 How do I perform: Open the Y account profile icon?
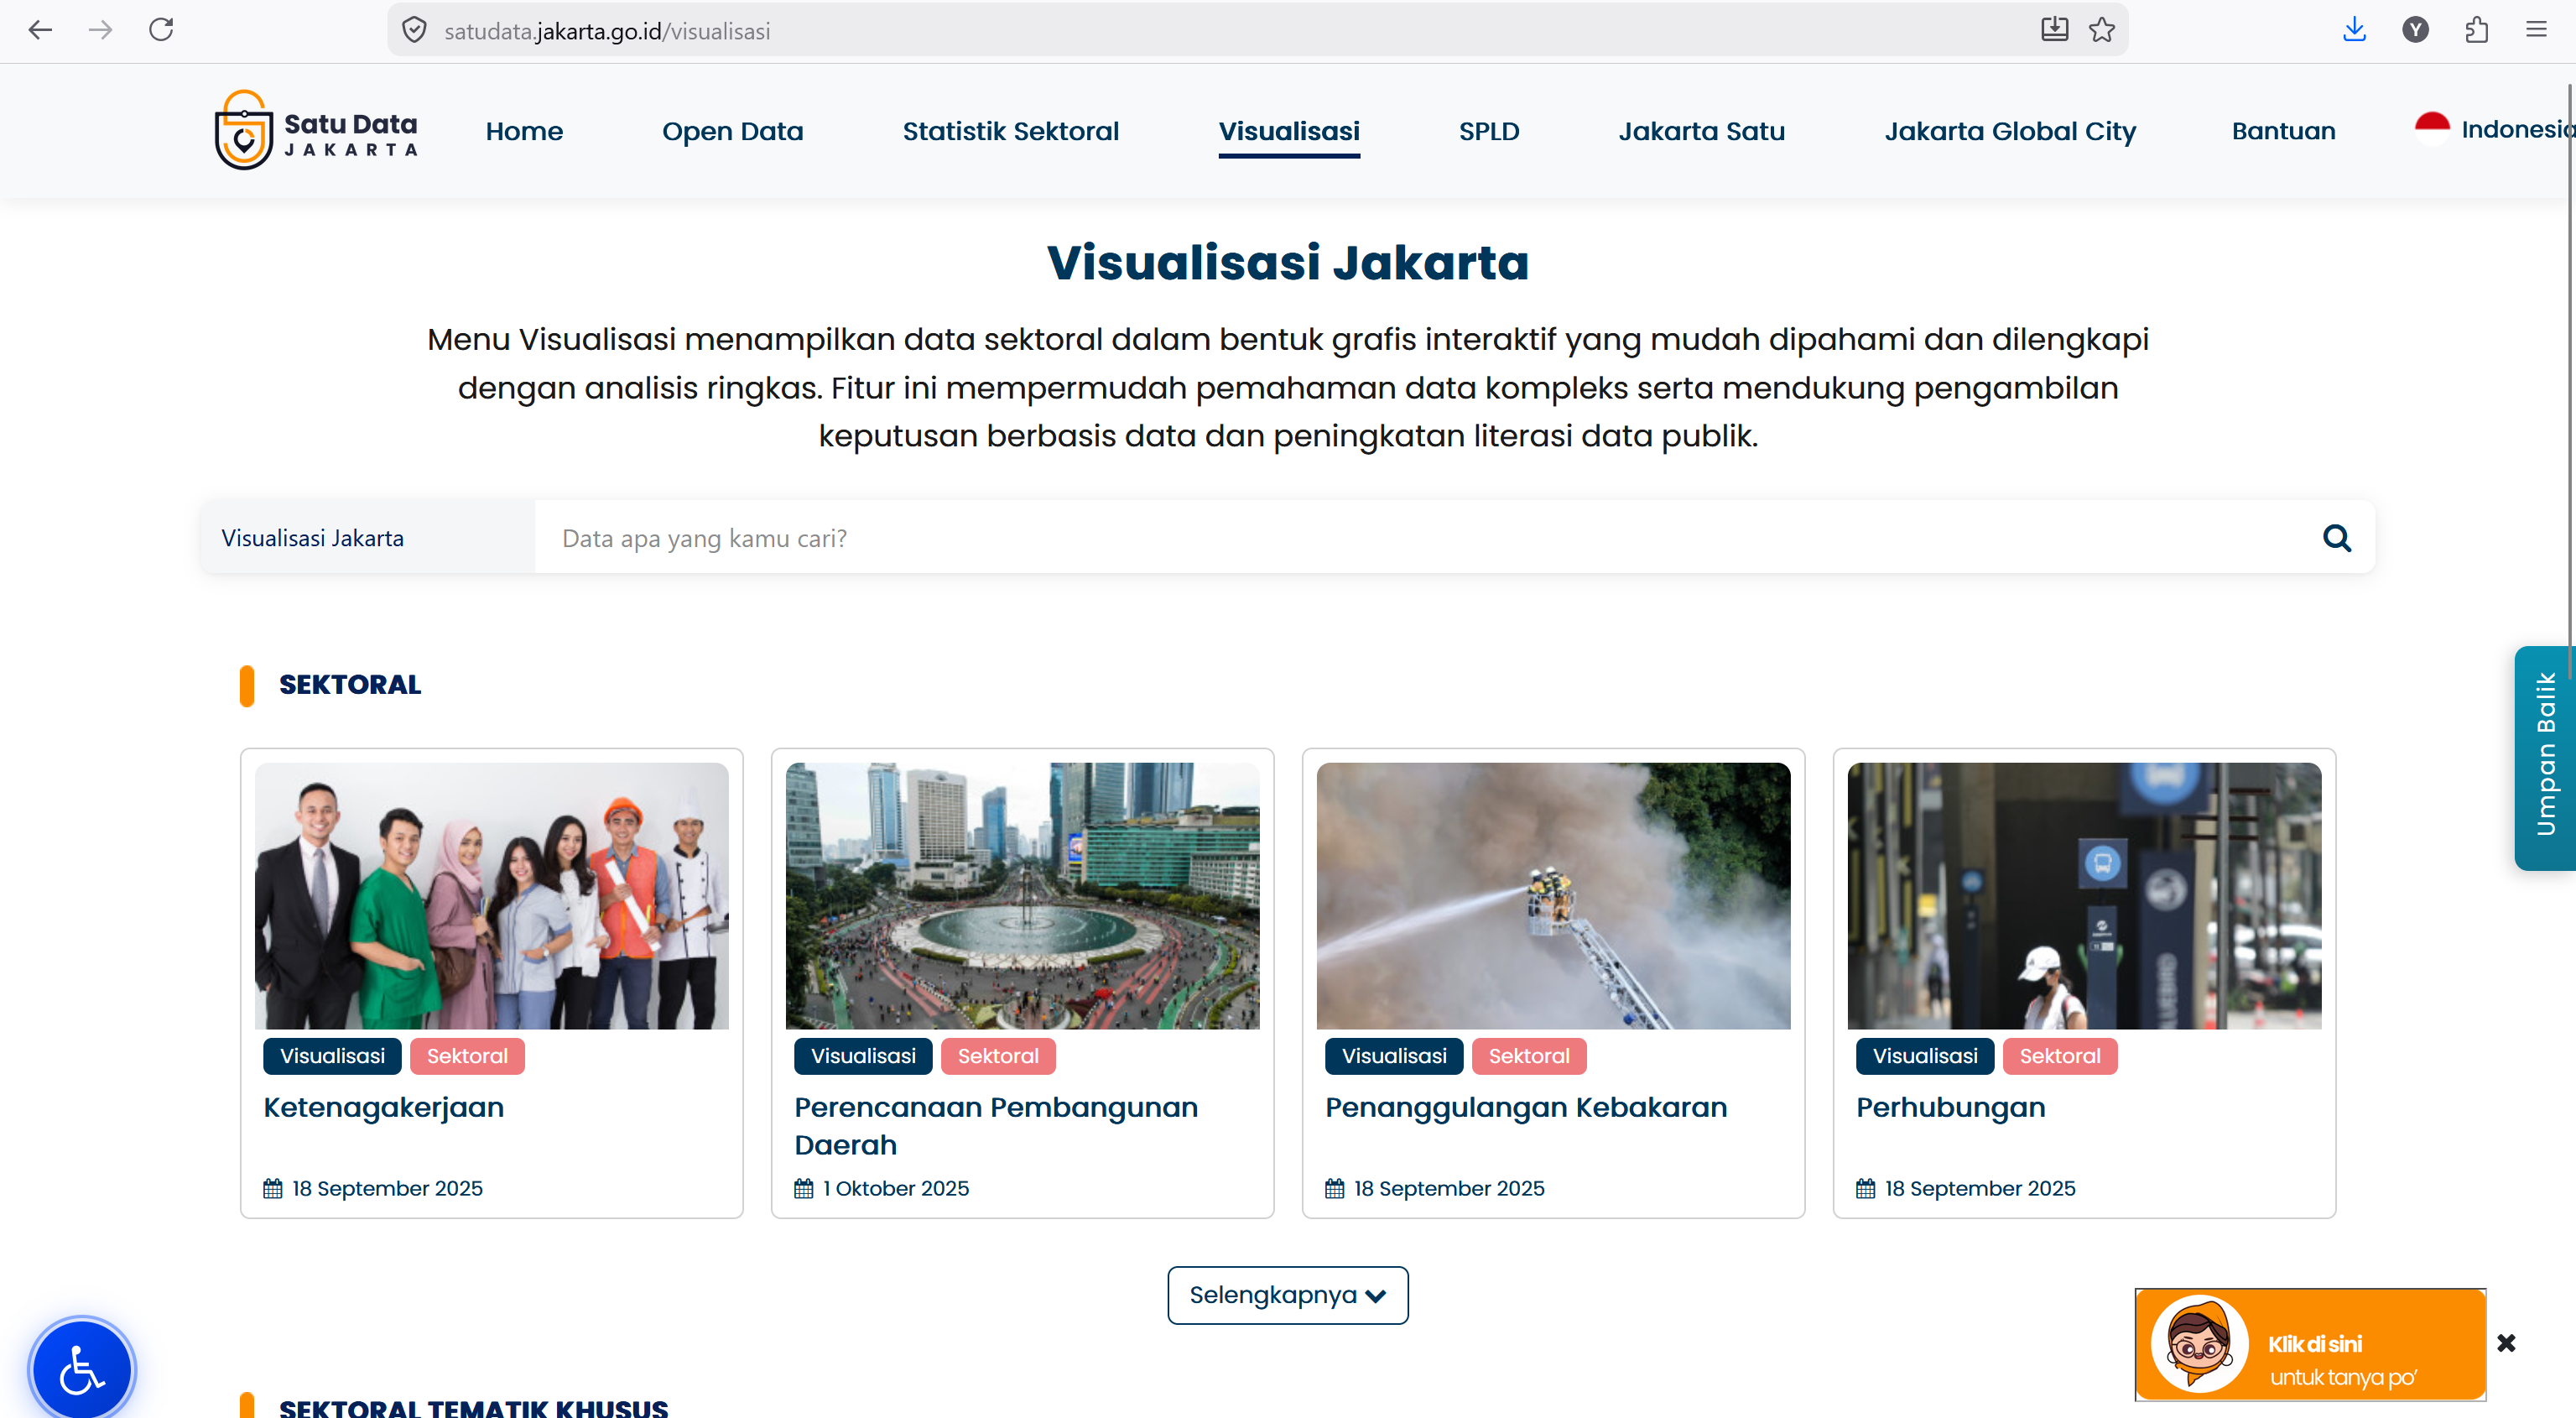point(2415,30)
